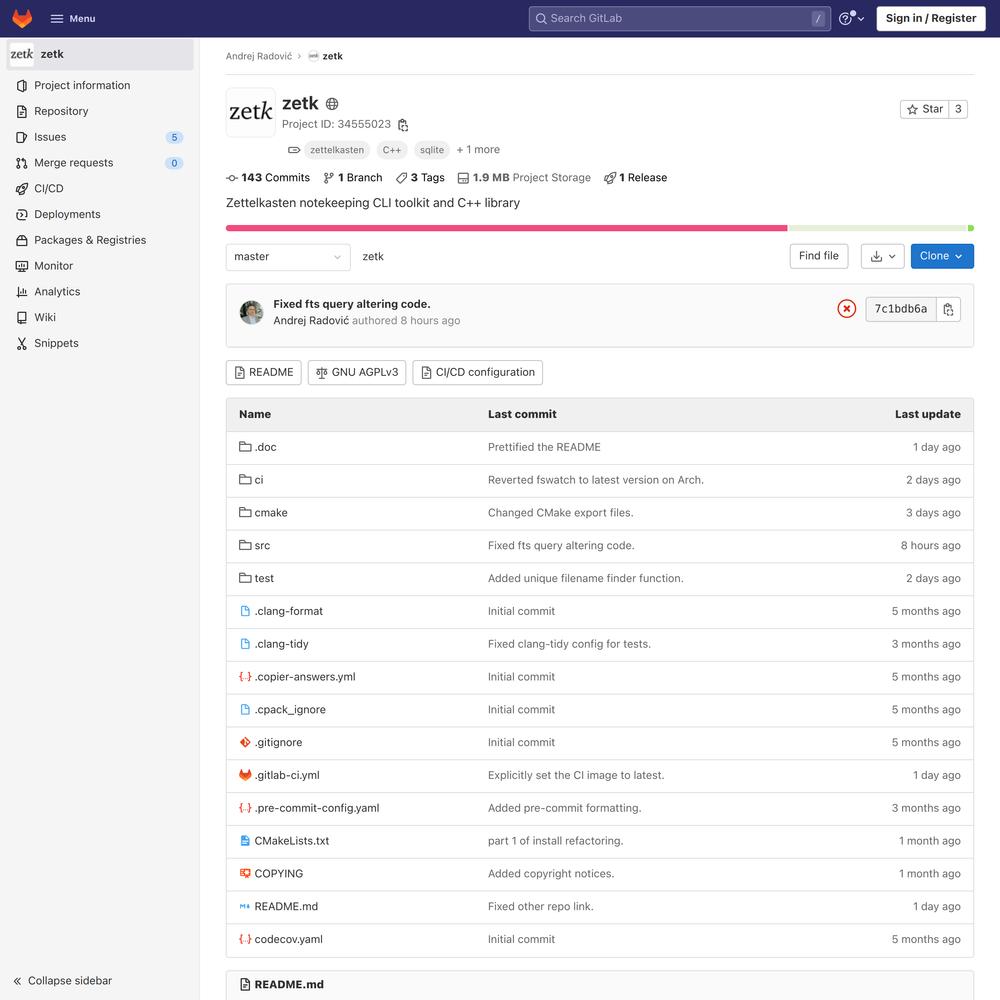Open the ci folder
1000x1000 pixels.
point(258,480)
